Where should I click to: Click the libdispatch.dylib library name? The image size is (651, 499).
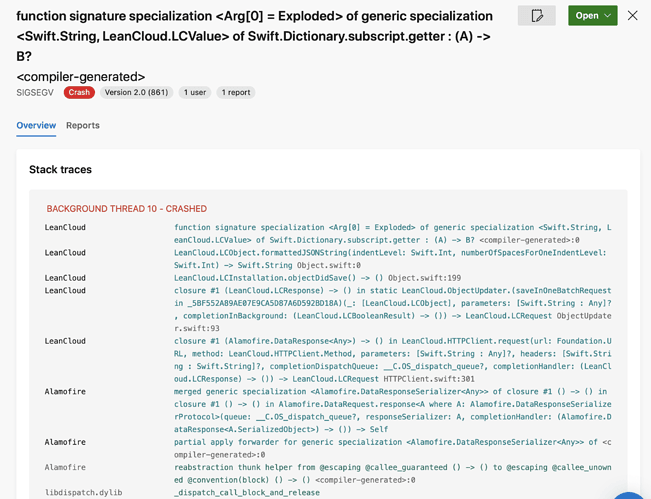(x=83, y=492)
